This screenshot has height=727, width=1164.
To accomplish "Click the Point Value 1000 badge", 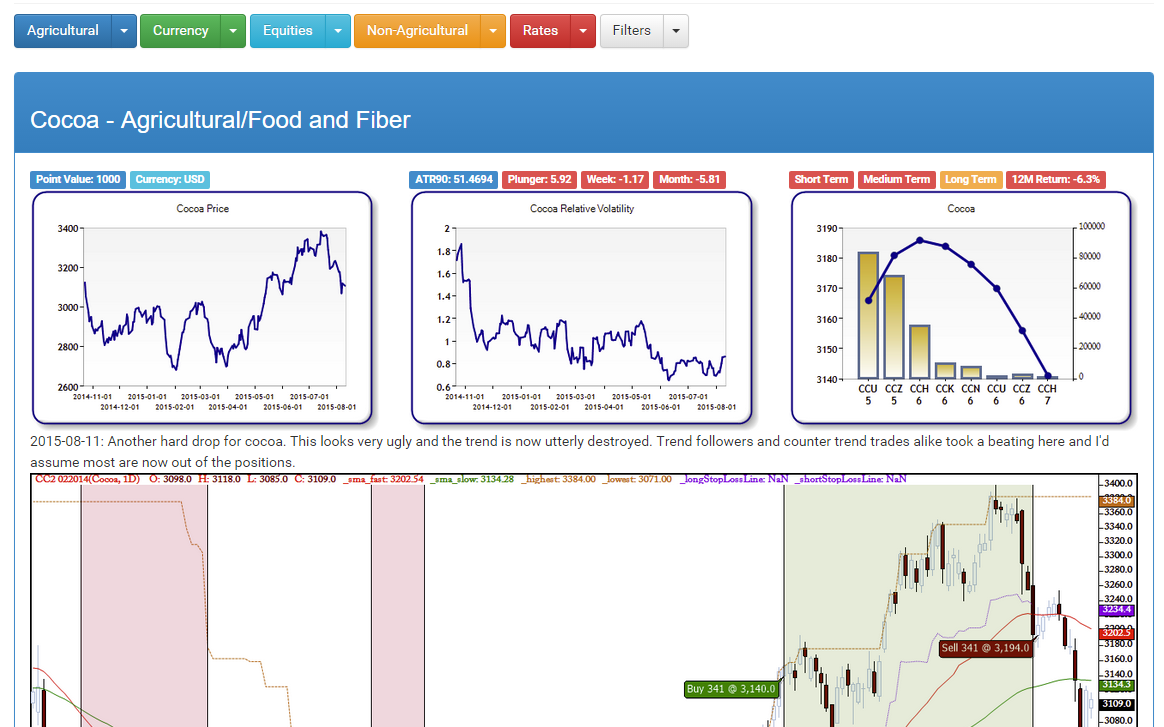I will click(78, 180).
